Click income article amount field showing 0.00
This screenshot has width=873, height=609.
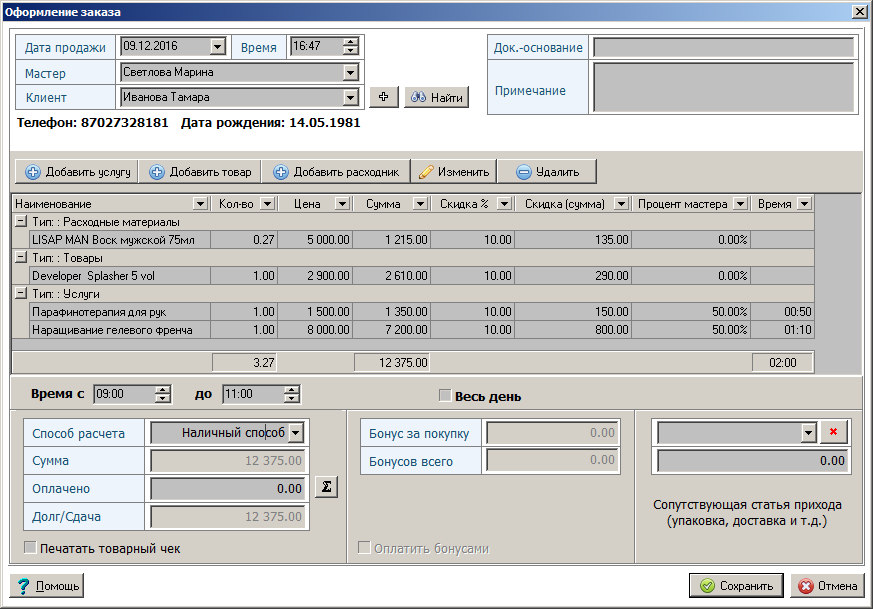coord(754,461)
